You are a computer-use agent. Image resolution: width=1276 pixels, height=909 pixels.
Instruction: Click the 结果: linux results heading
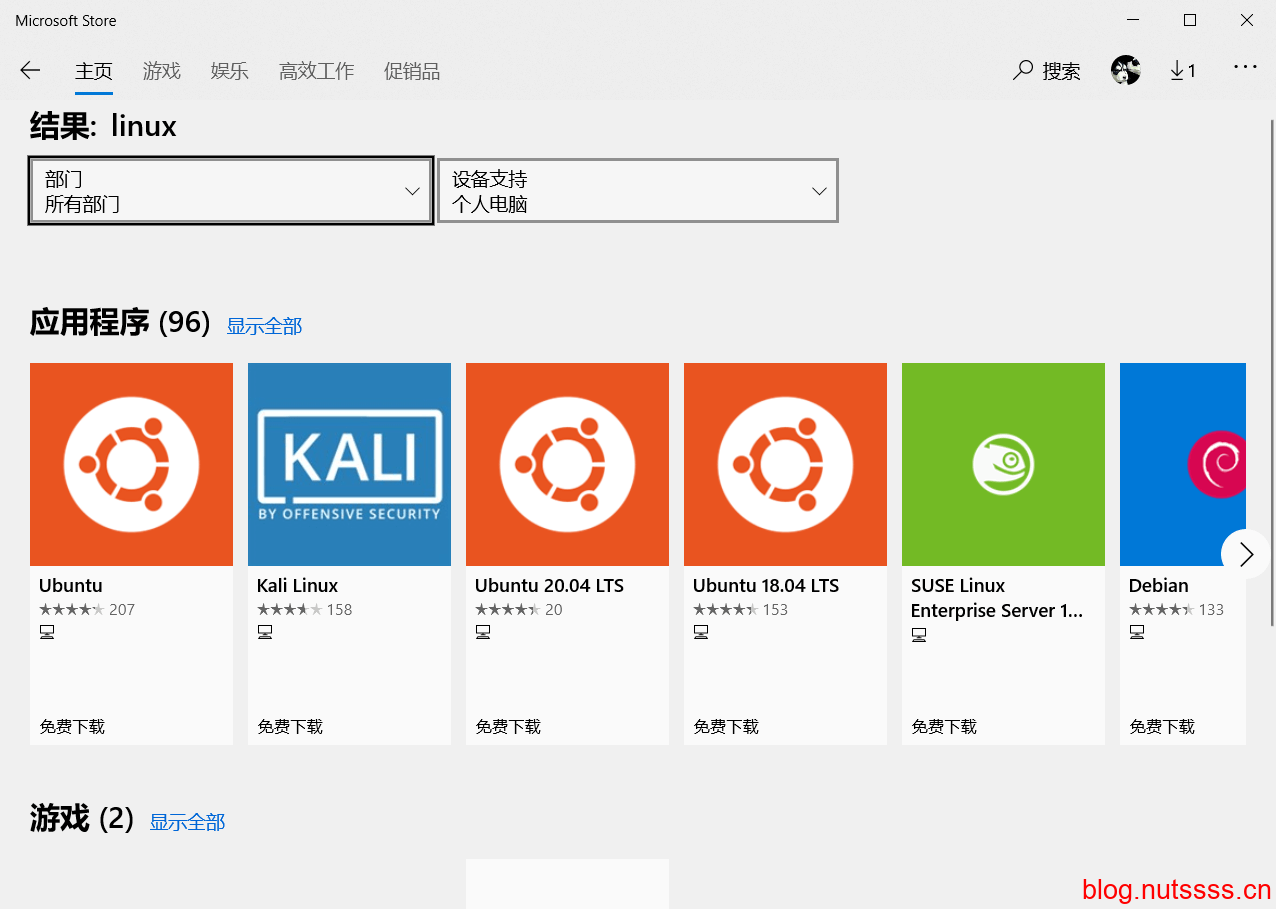pyautogui.click(x=104, y=126)
